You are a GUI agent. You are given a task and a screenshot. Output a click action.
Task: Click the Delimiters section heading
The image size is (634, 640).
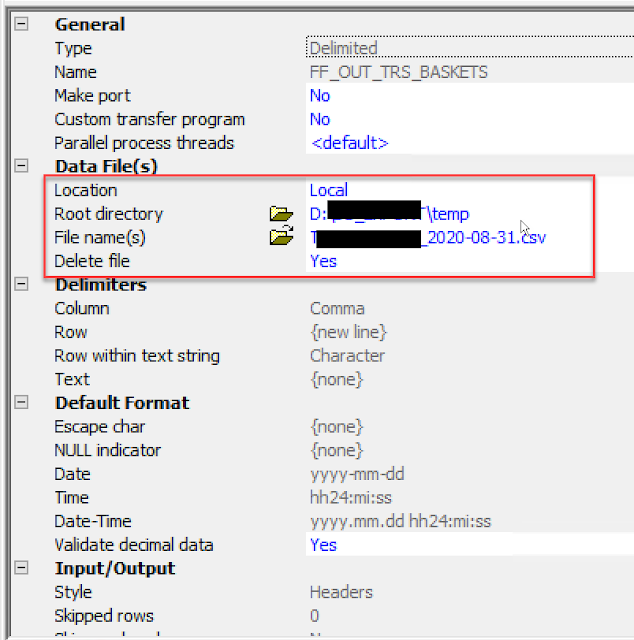(101, 285)
